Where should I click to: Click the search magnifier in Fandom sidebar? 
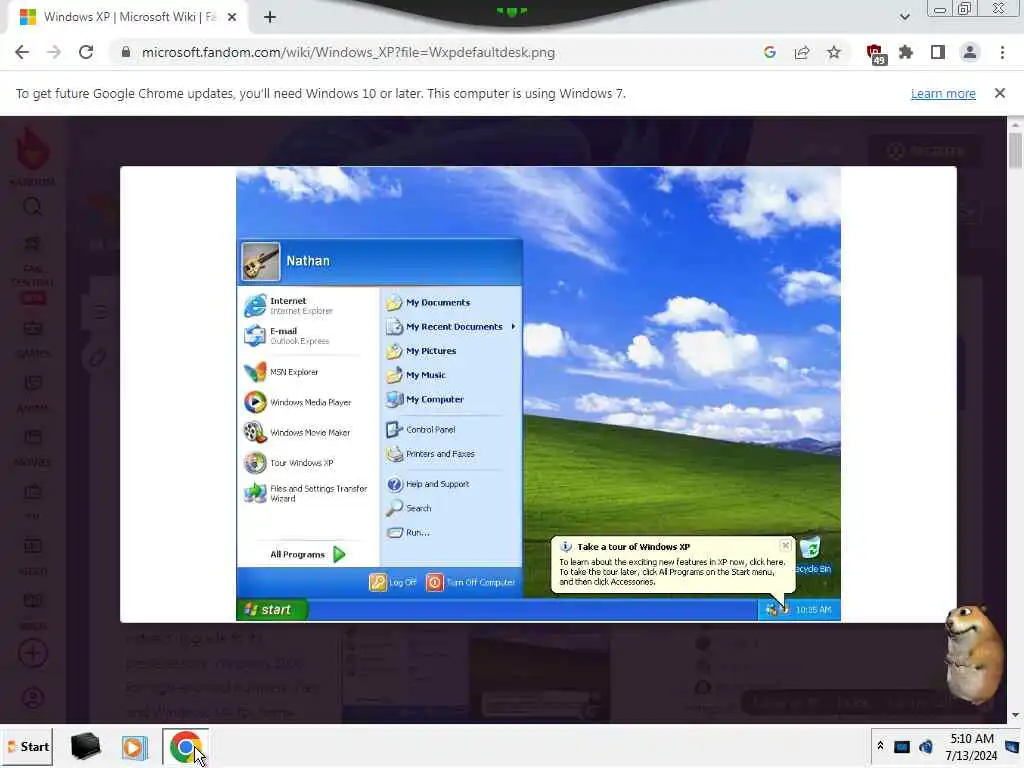click(33, 208)
